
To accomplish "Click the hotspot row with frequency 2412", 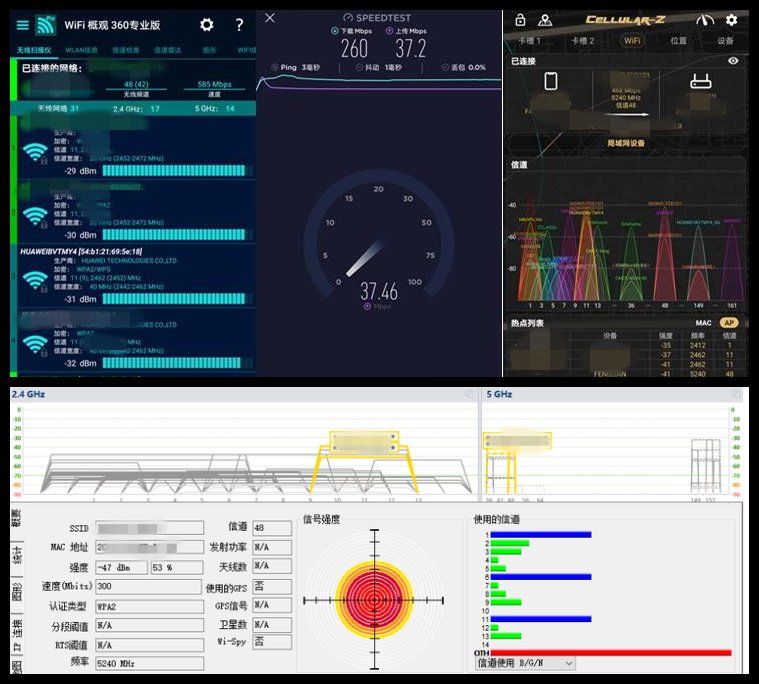I will click(x=626, y=345).
